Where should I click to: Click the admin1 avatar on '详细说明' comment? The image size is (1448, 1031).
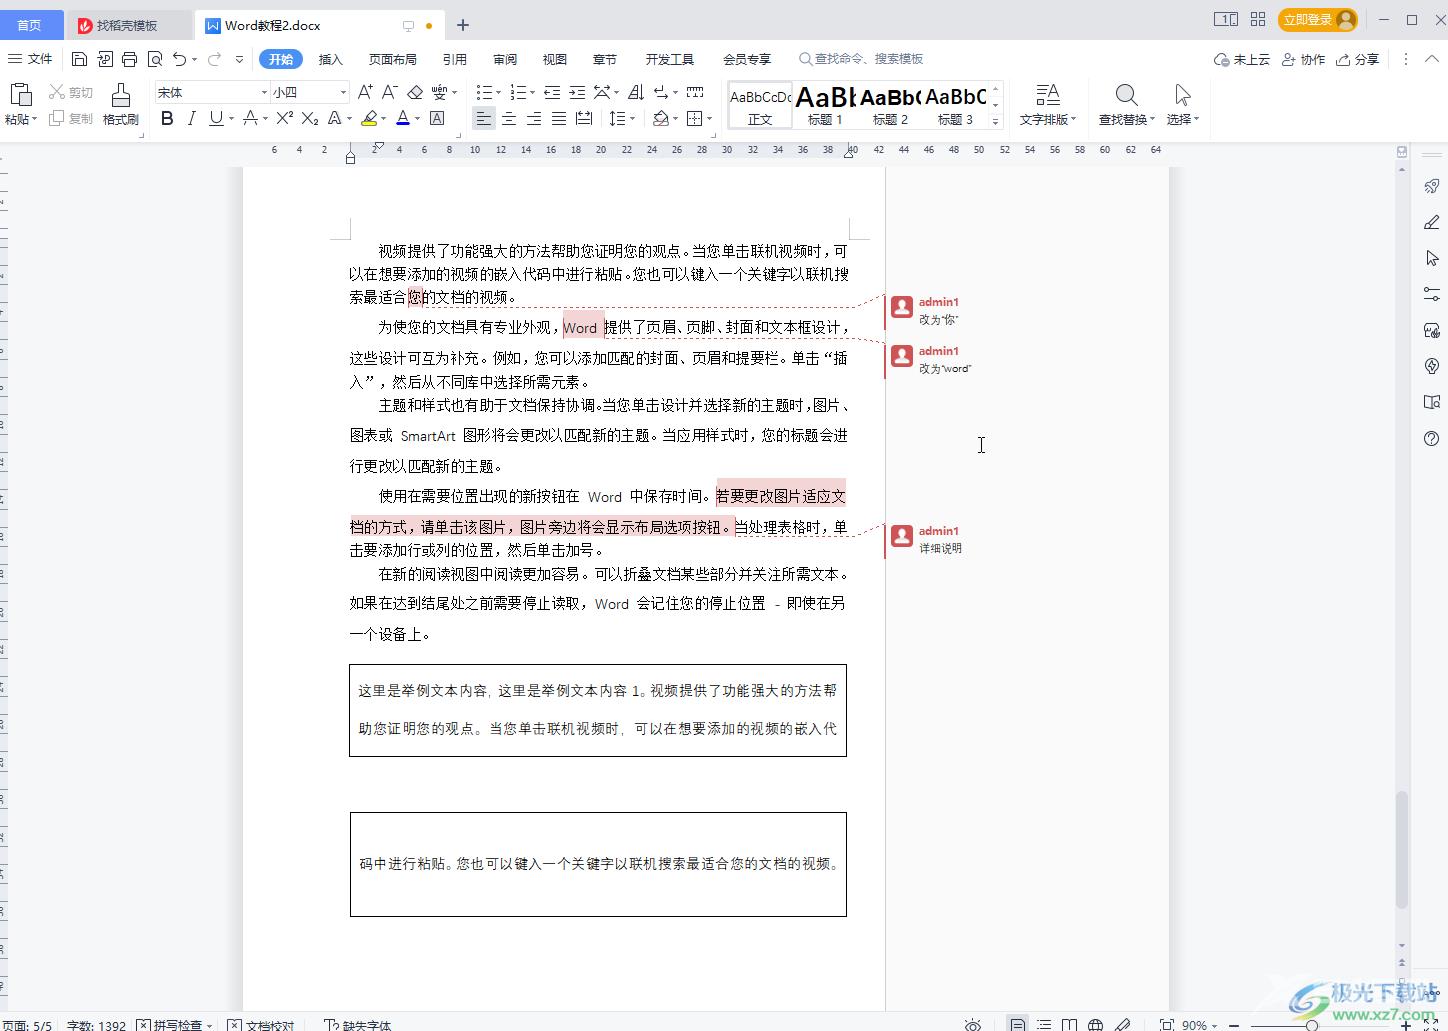click(902, 536)
